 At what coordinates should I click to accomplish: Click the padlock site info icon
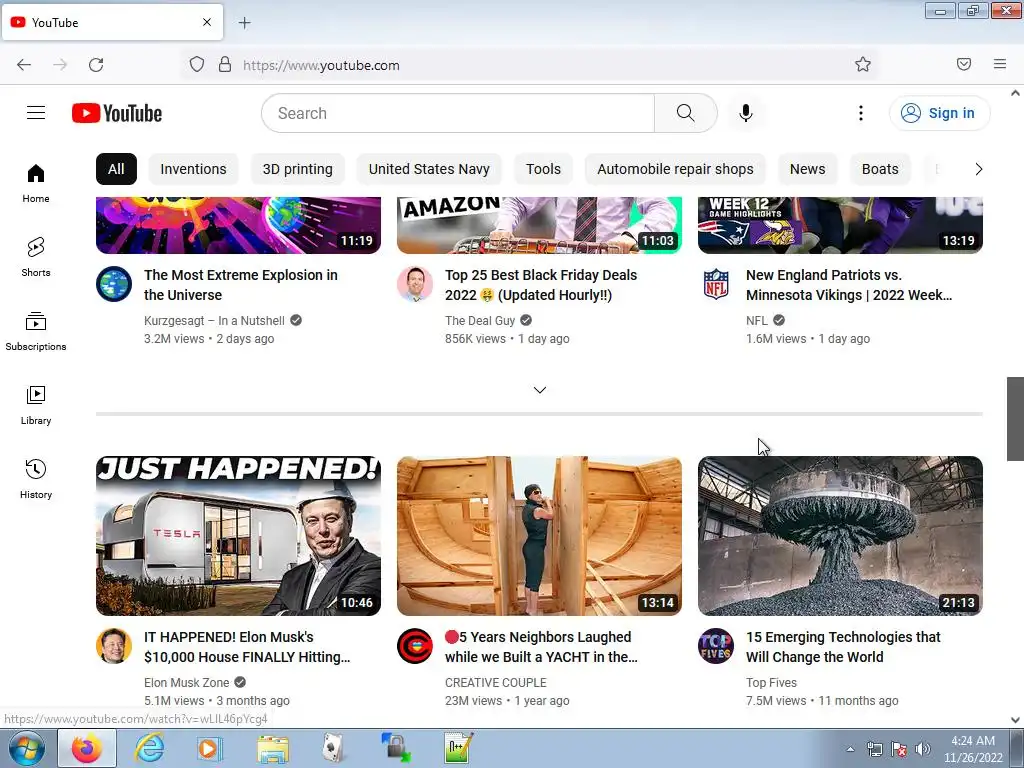point(225,64)
